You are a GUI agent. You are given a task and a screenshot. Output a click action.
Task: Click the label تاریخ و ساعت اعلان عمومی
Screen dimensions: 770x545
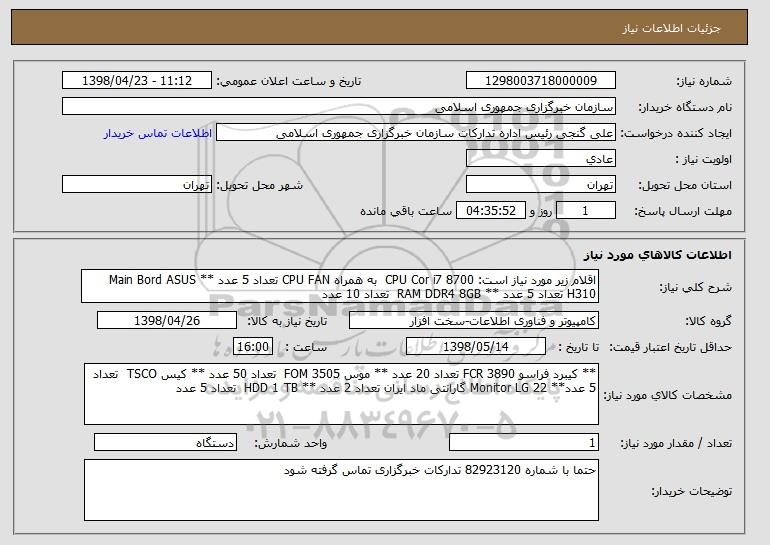pyautogui.click(x=289, y=82)
